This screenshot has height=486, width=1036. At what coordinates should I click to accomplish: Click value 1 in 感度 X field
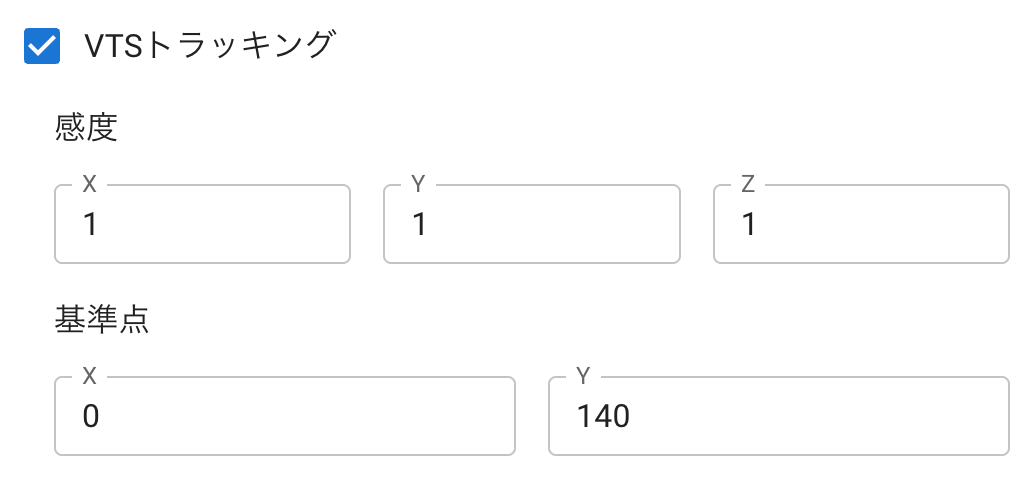click(x=91, y=225)
